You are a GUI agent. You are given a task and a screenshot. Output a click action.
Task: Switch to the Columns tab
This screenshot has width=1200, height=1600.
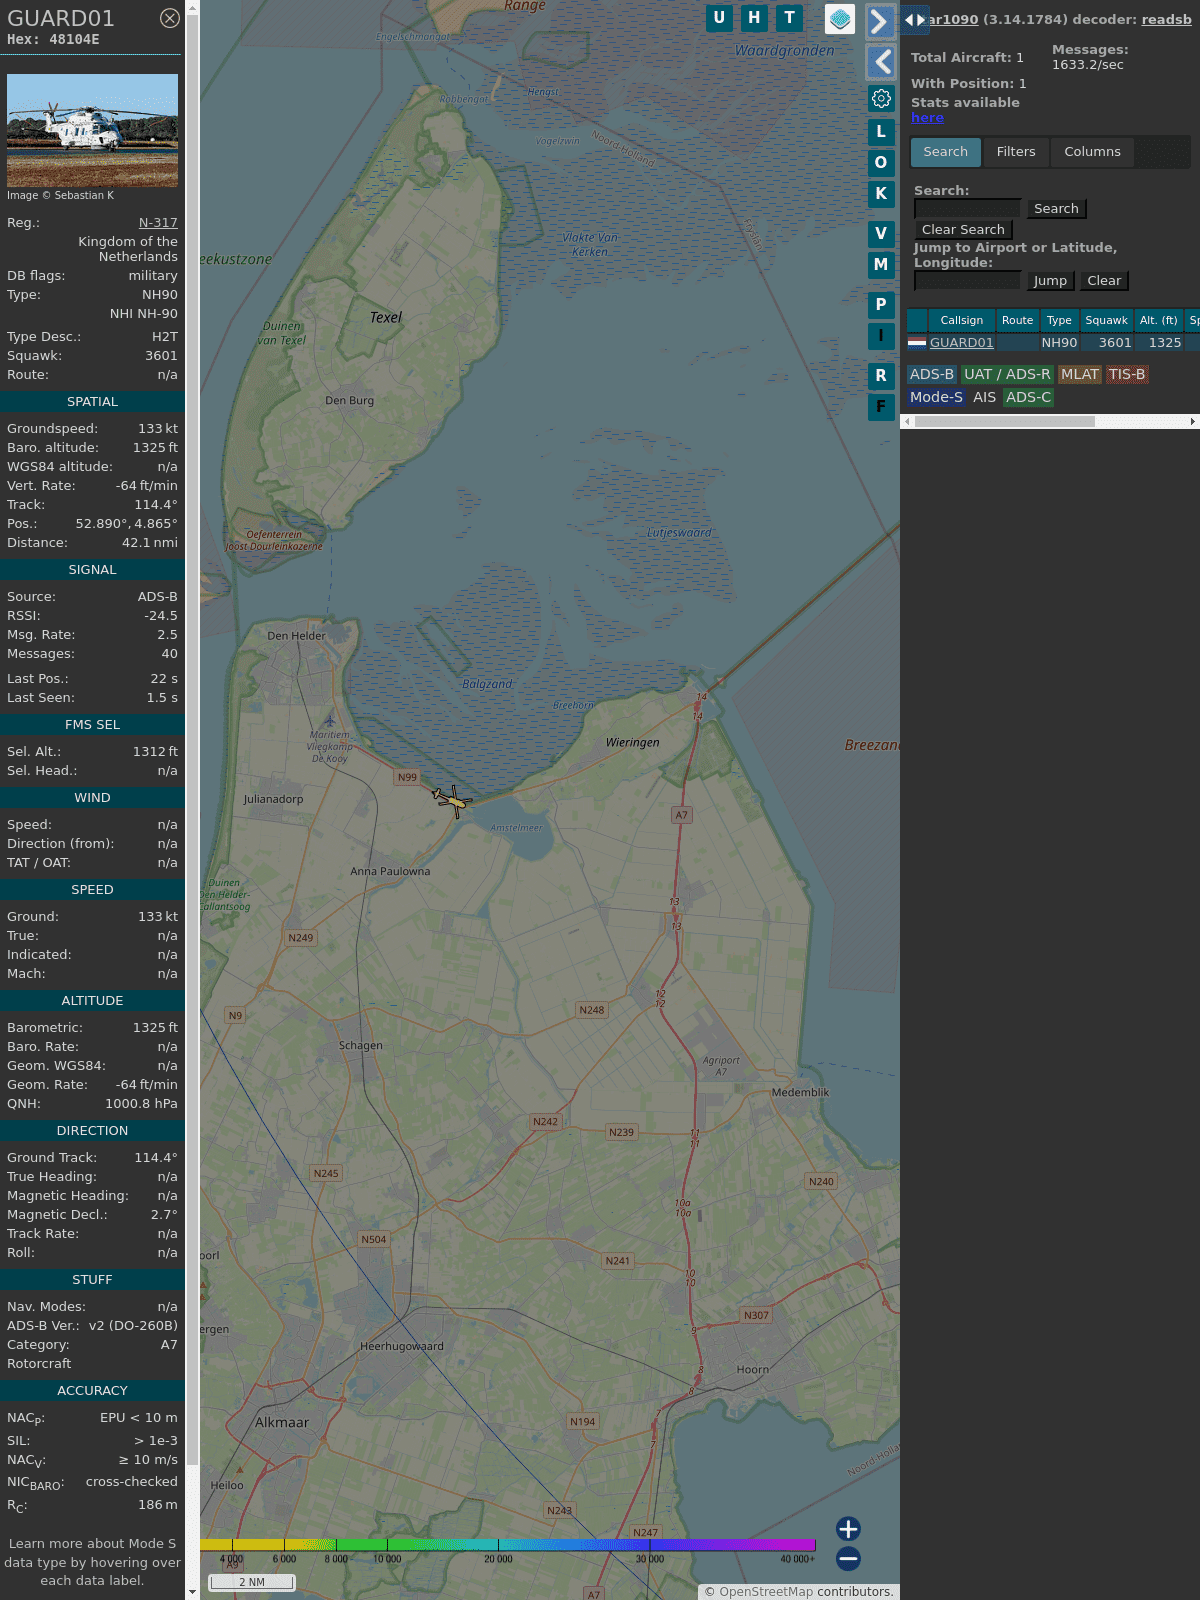[1092, 152]
